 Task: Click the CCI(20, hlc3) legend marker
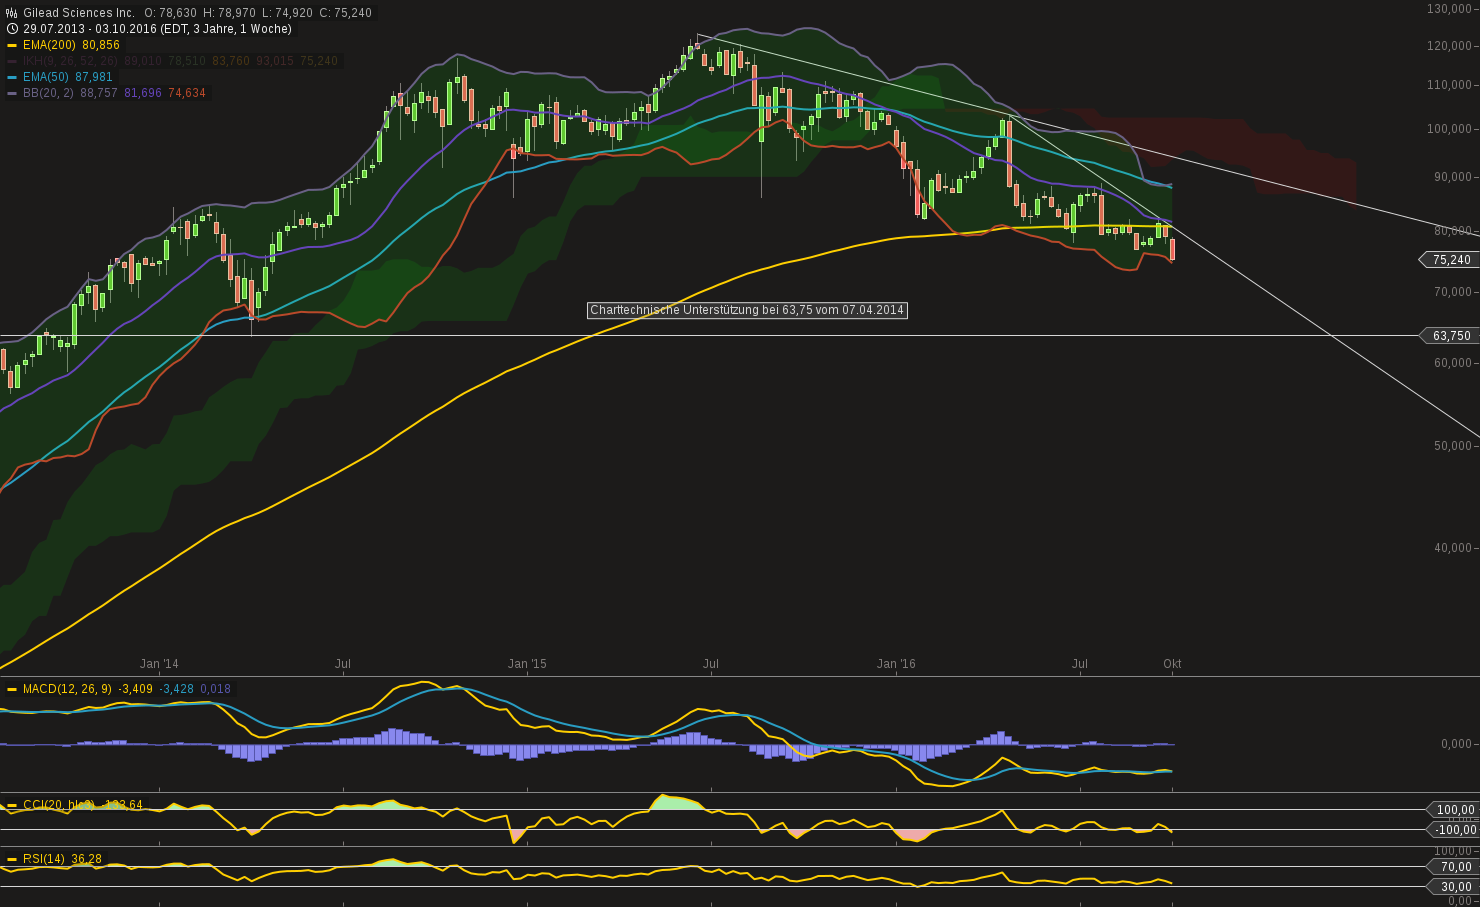pyautogui.click(x=12, y=804)
